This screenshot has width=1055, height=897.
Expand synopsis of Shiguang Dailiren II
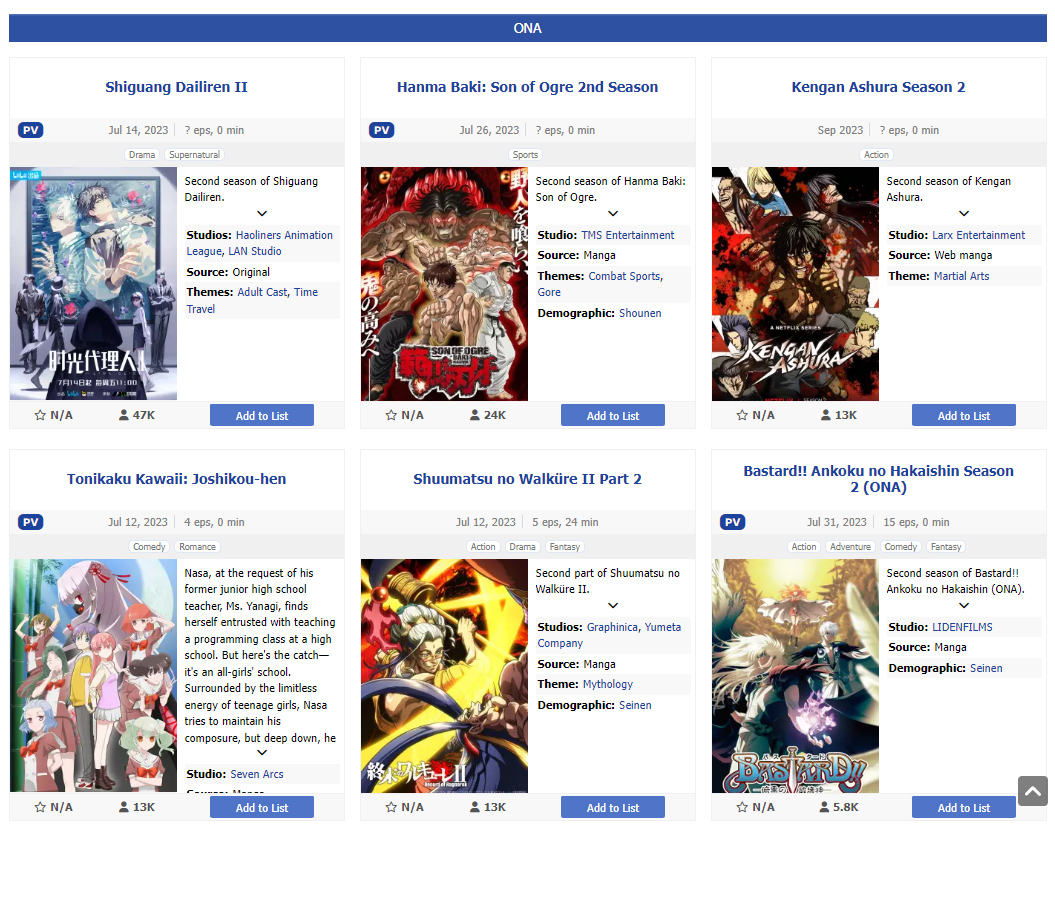[x=262, y=213]
